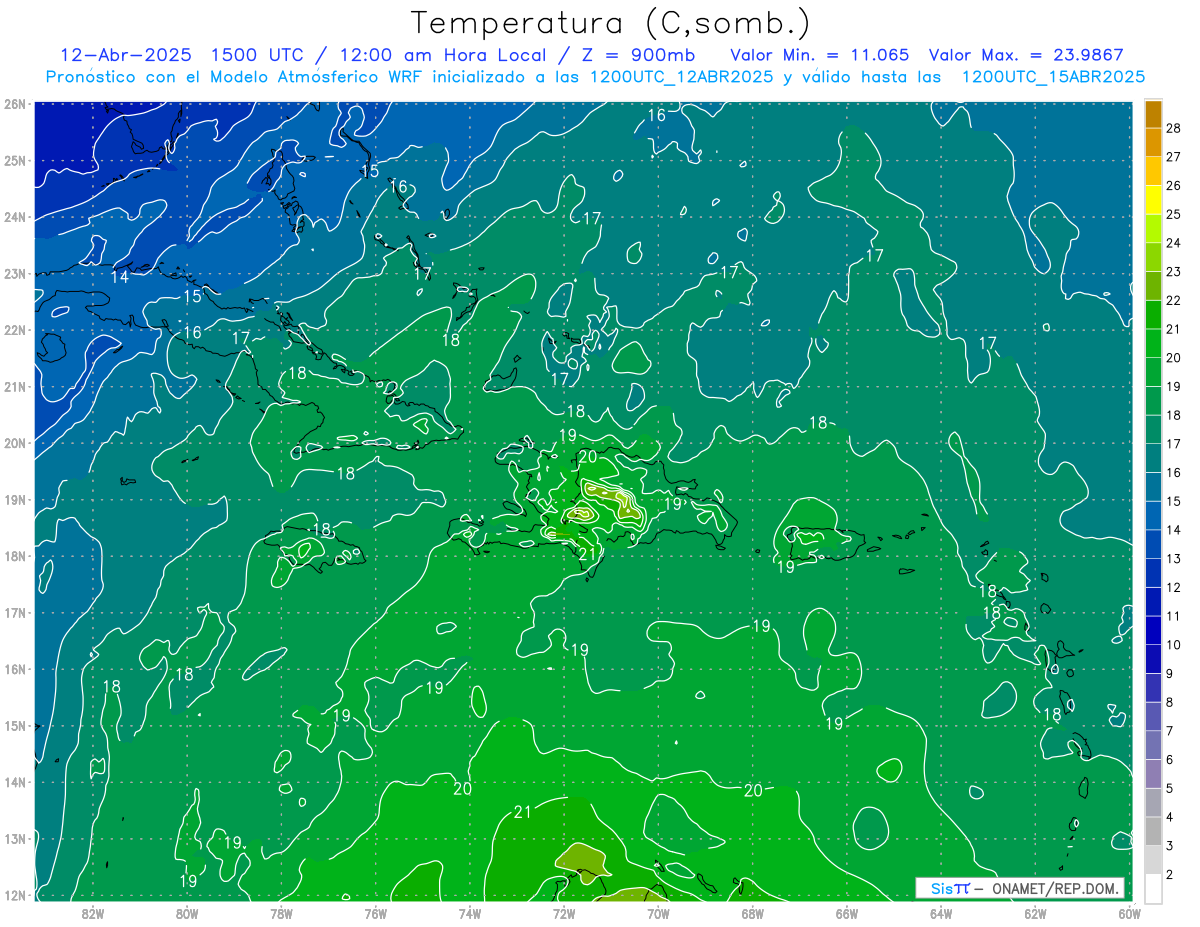The image size is (1200, 927).
Task: Click the 16N latitude axis label
Action: (14, 669)
